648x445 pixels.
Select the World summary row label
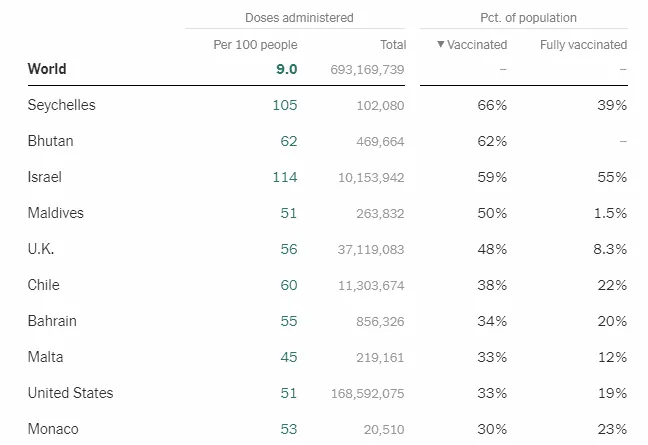(x=47, y=69)
